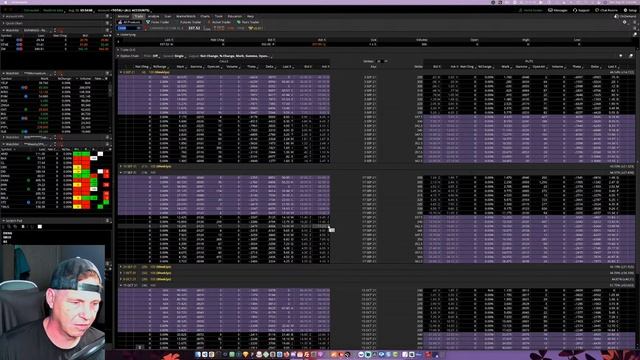Open the Monitor tab

click(x=123, y=16)
